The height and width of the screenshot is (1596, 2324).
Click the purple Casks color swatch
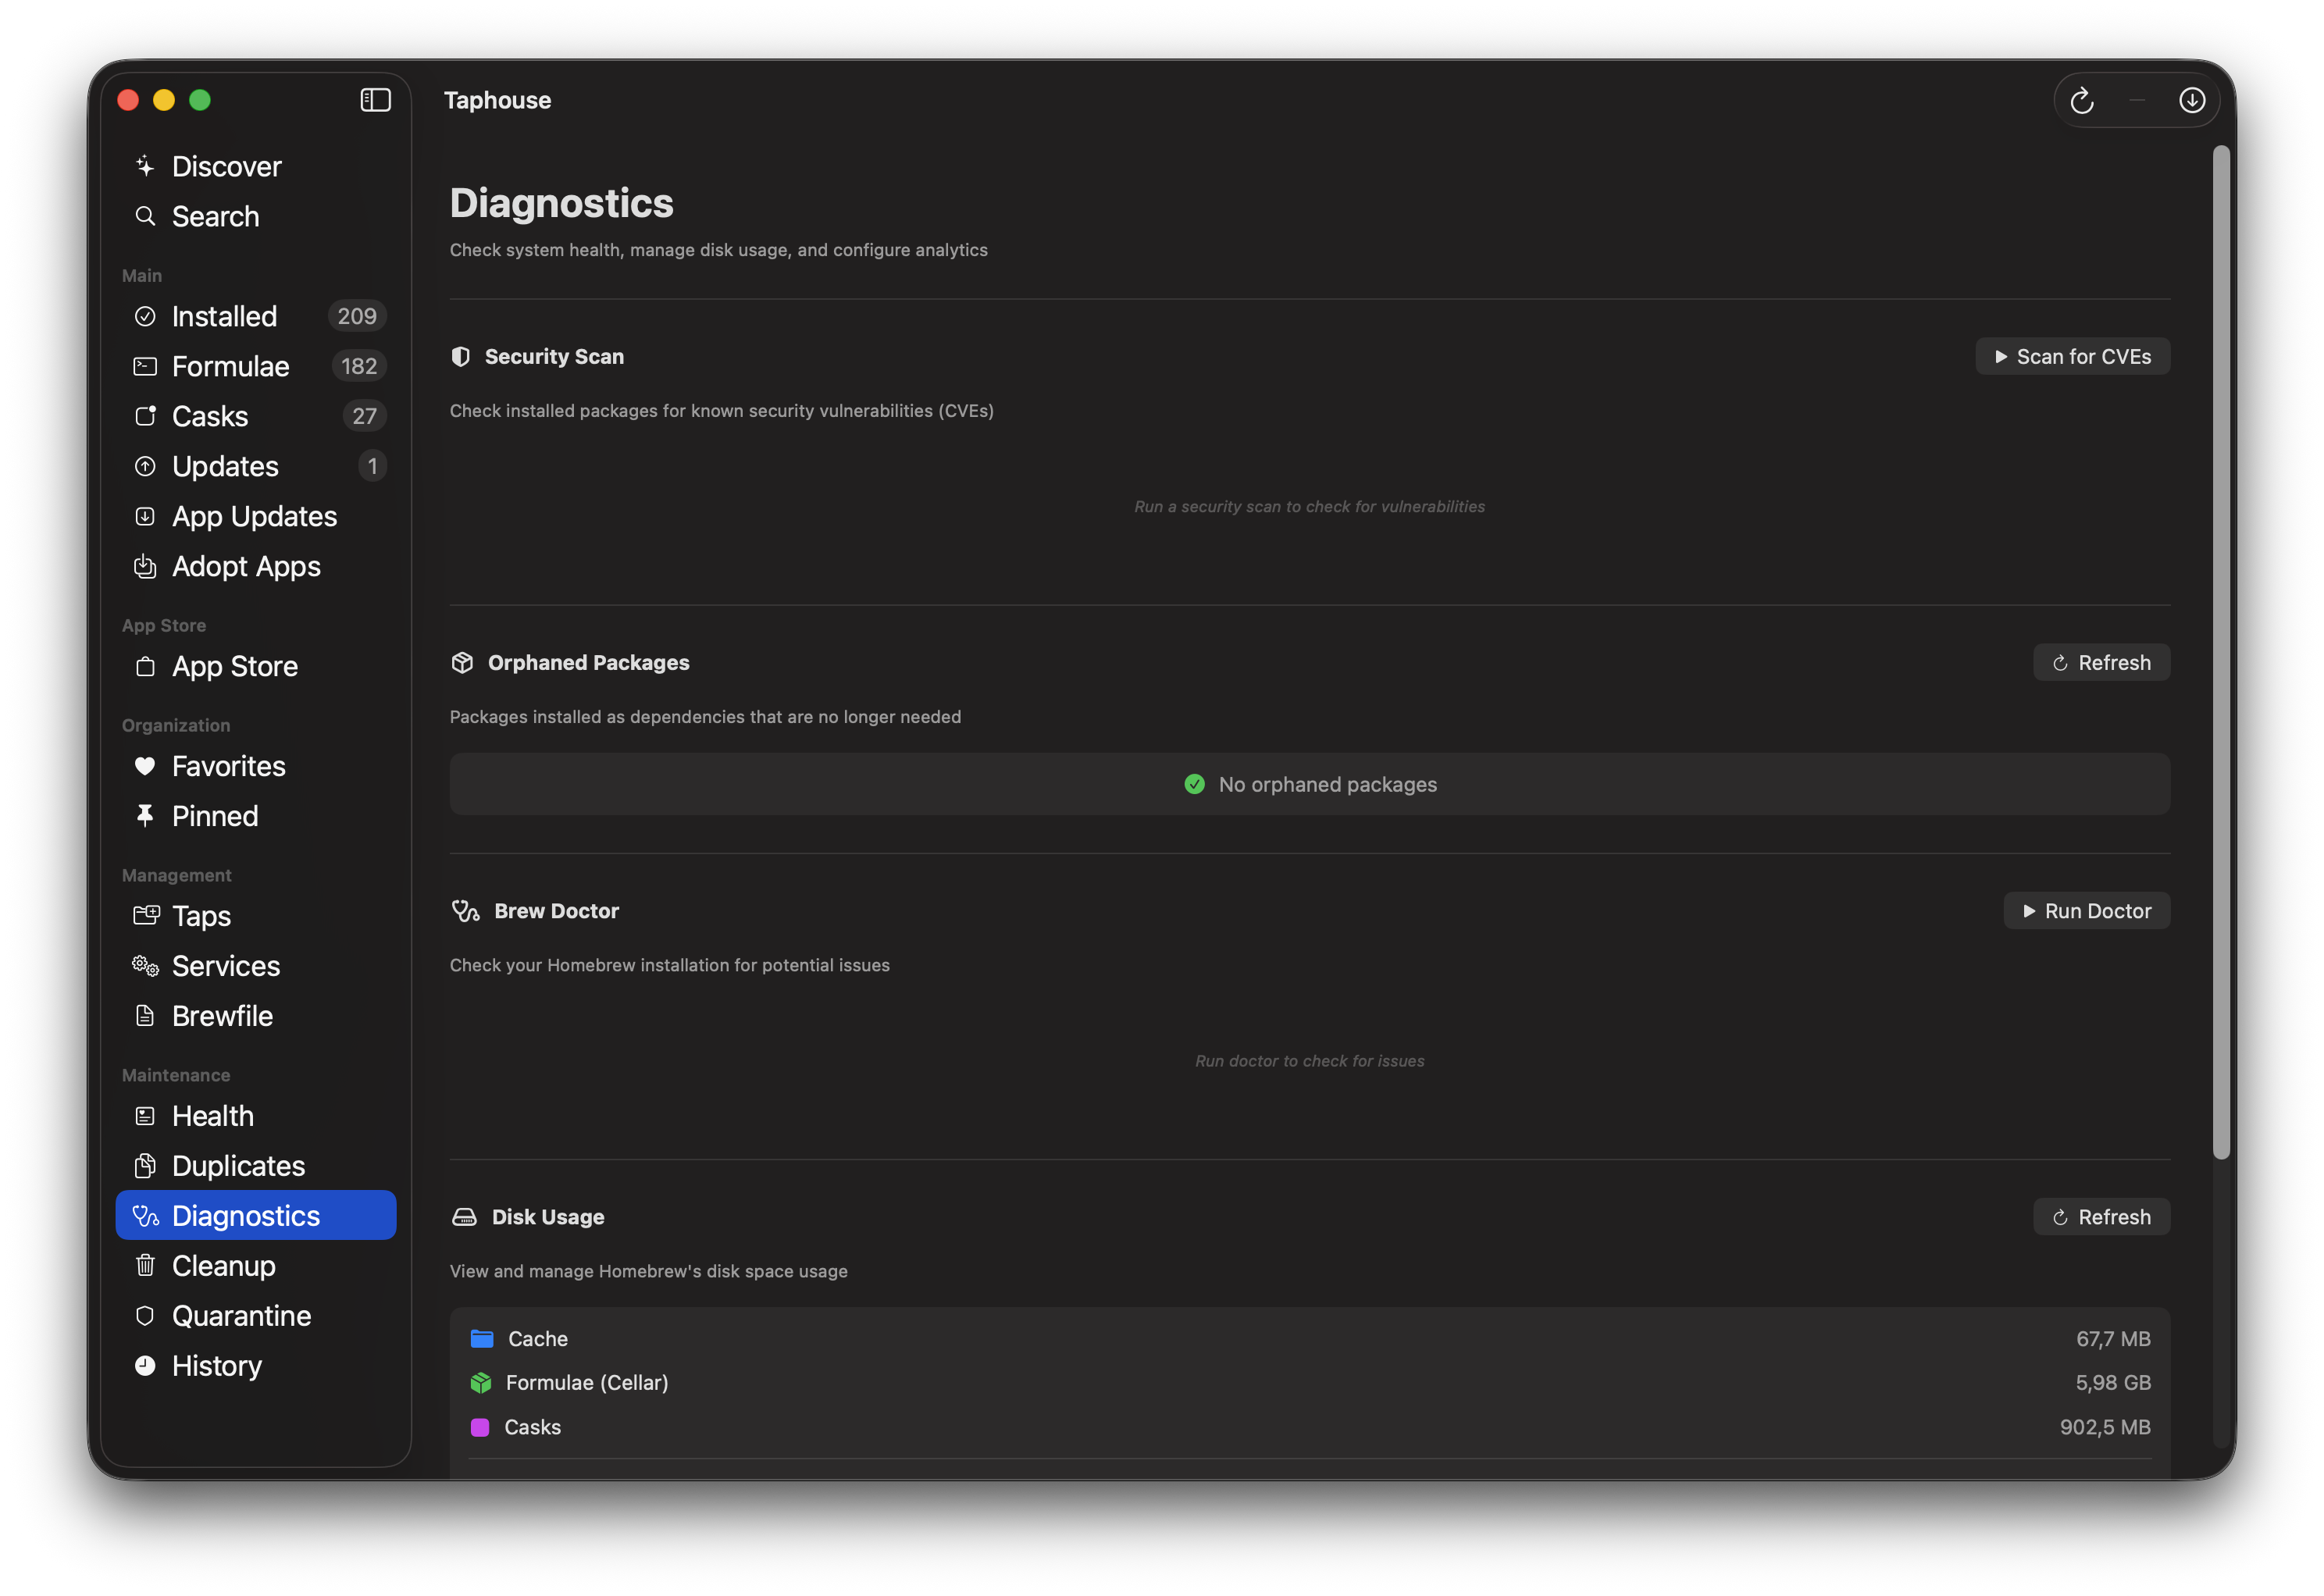point(480,1427)
